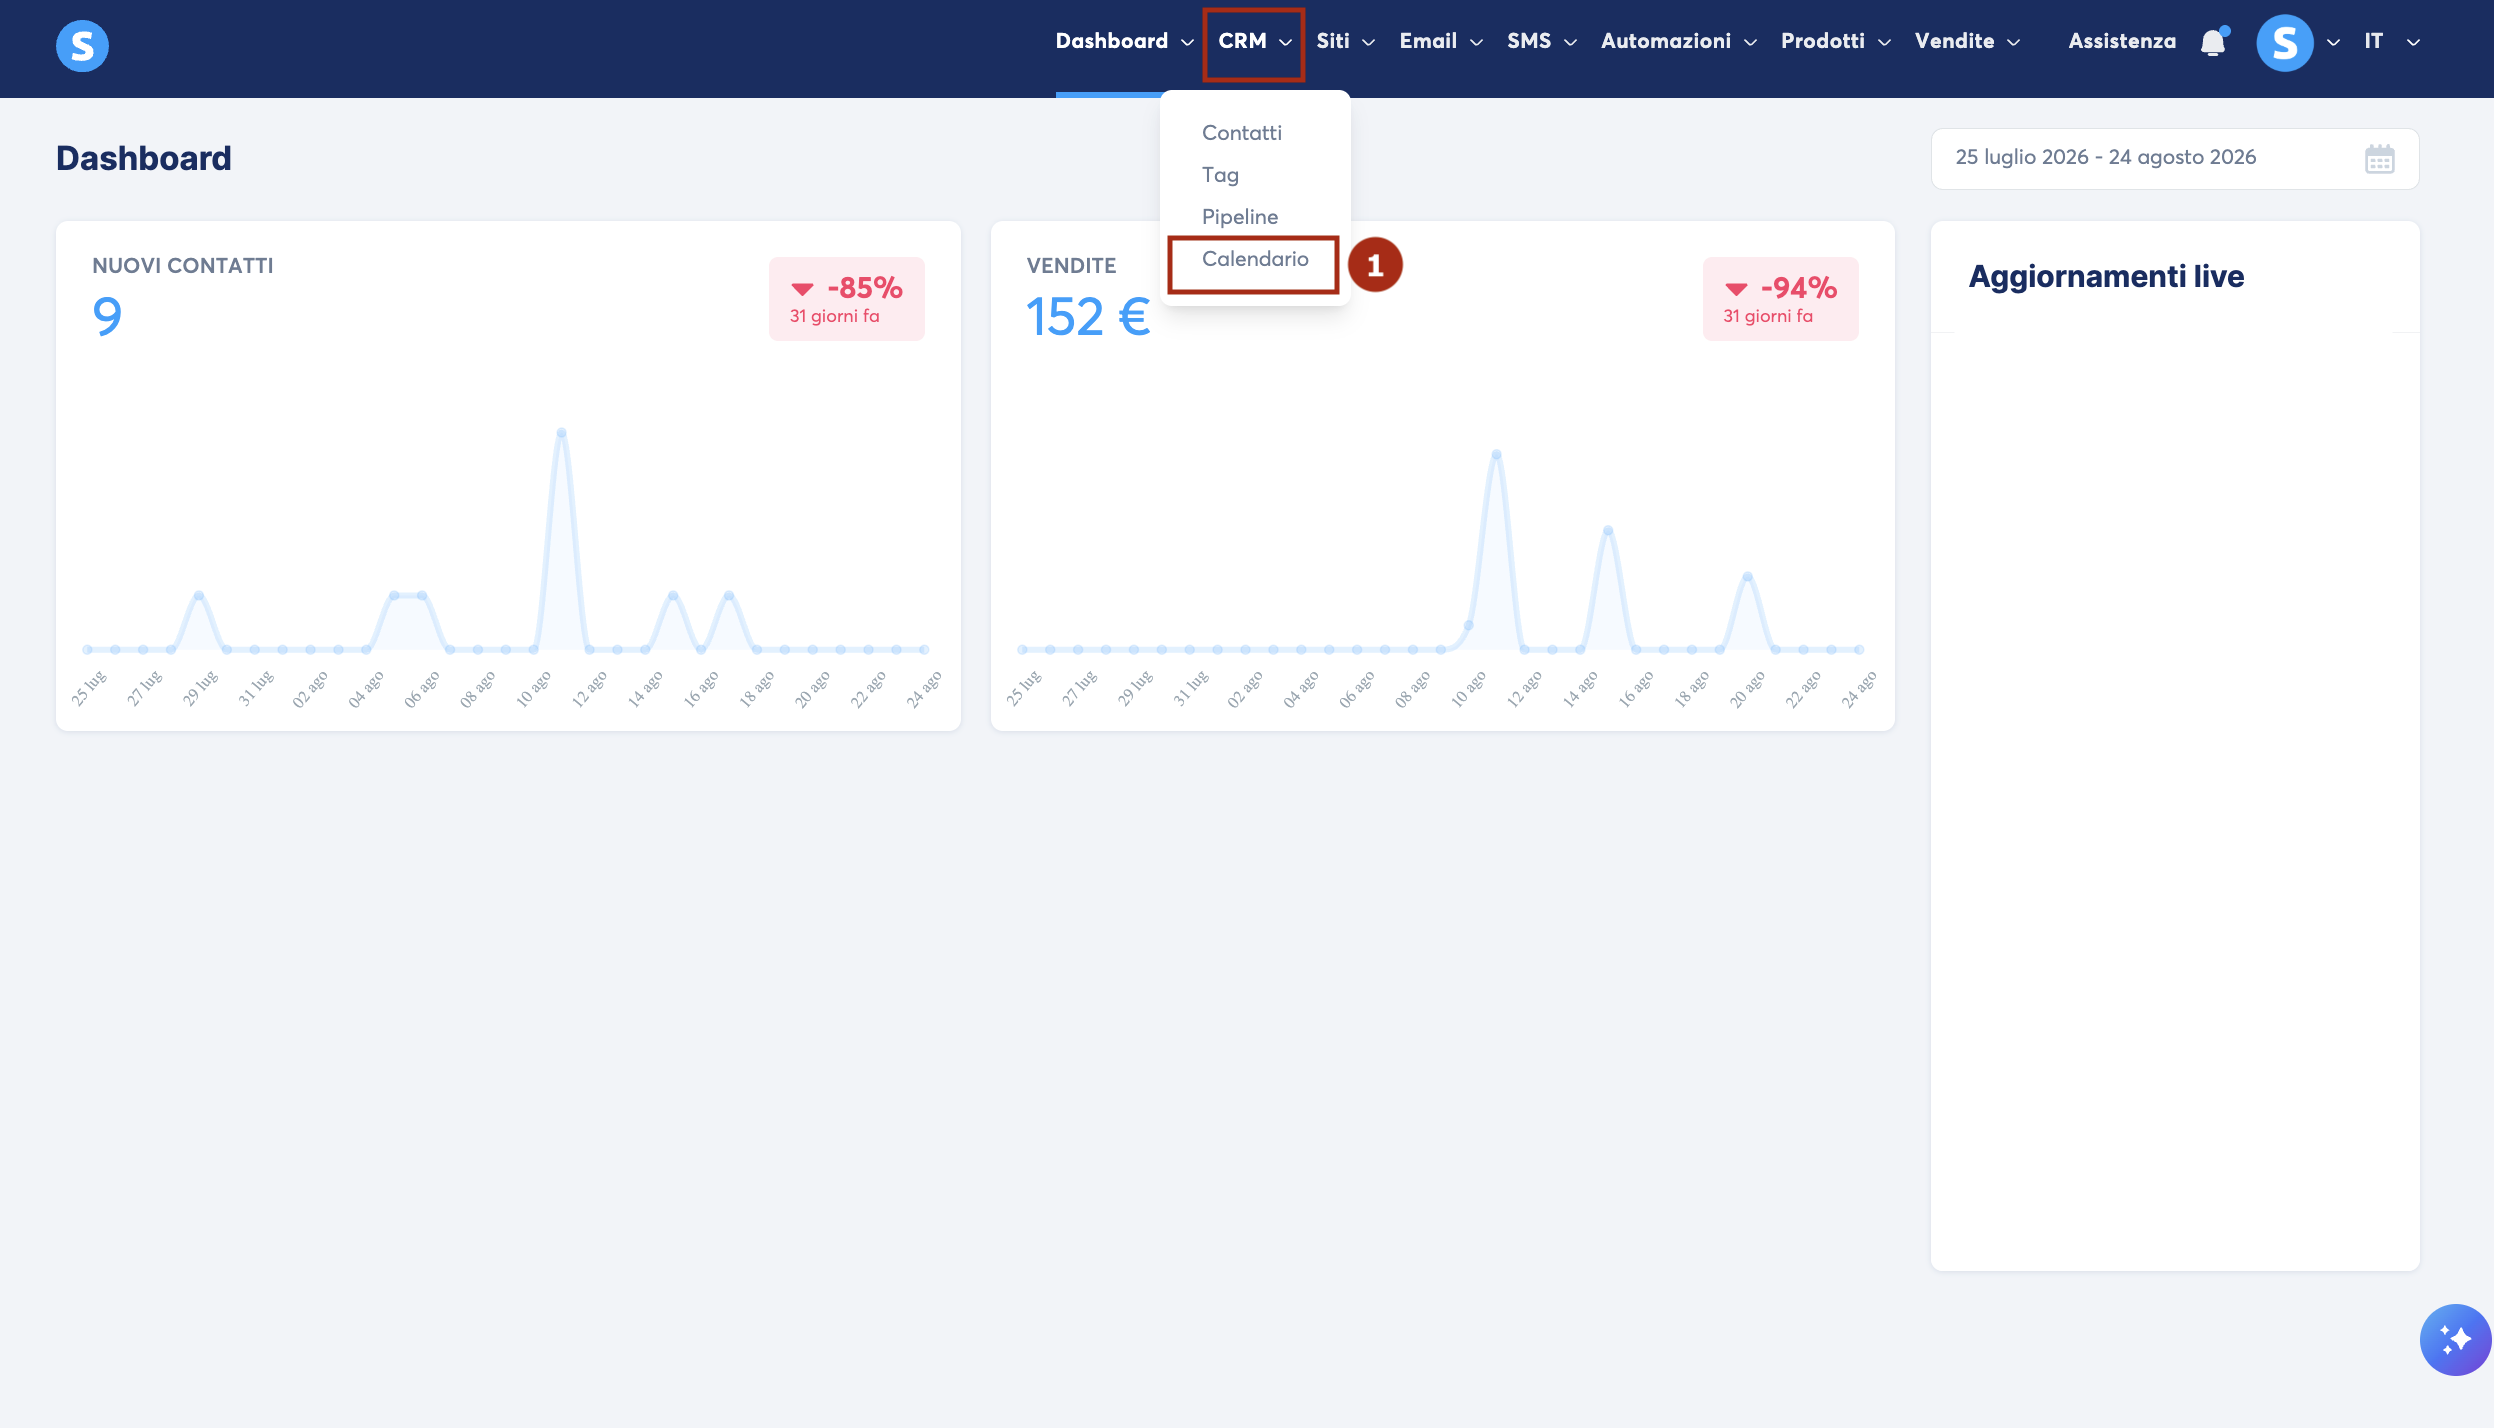Select Calendario from CRM menu
The height and width of the screenshot is (1428, 2494).
(1254, 259)
